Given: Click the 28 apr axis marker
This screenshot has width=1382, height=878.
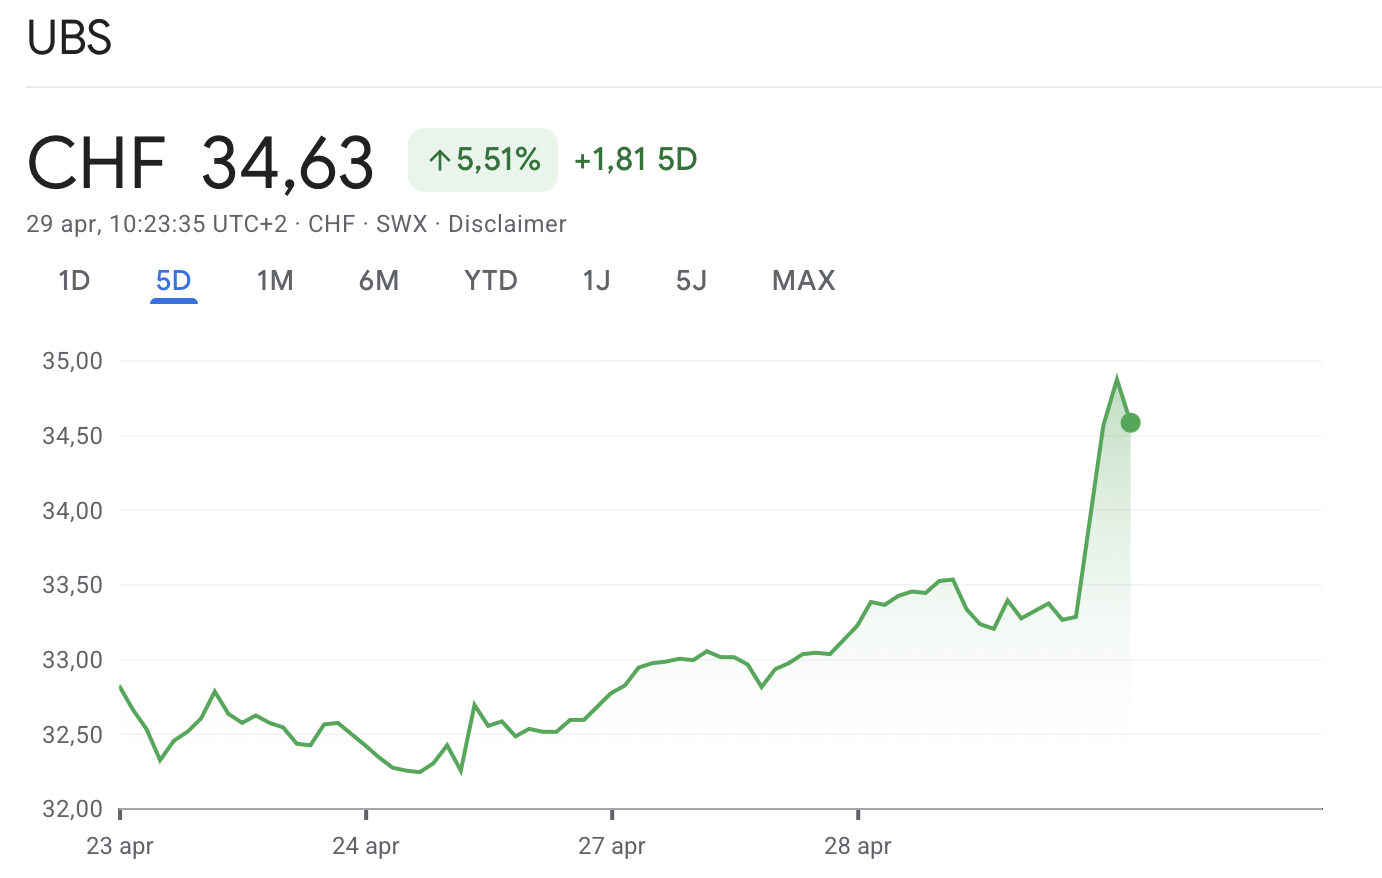Looking at the screenshot, I should coord(858,846).
